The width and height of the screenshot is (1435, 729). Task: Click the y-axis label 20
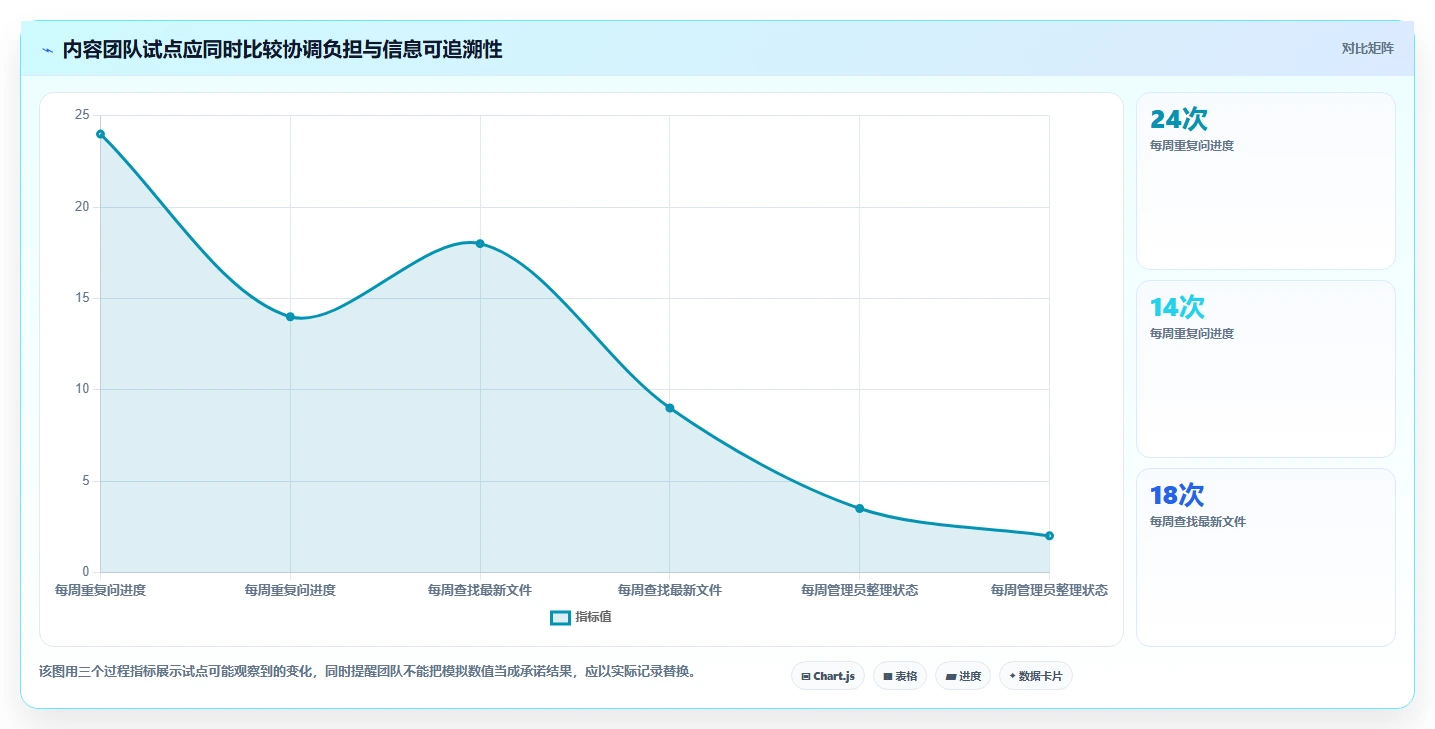82,207
